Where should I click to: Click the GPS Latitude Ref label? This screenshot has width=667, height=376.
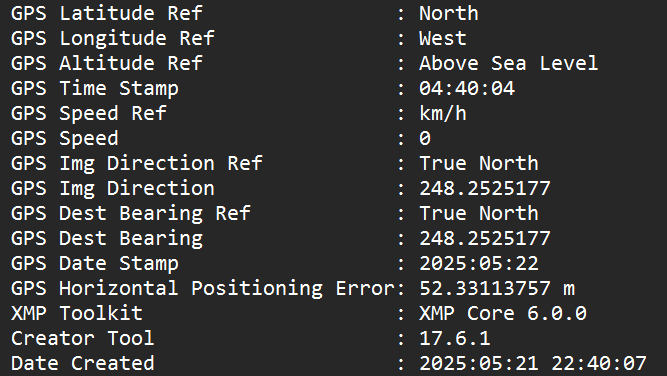coord(107,14)
